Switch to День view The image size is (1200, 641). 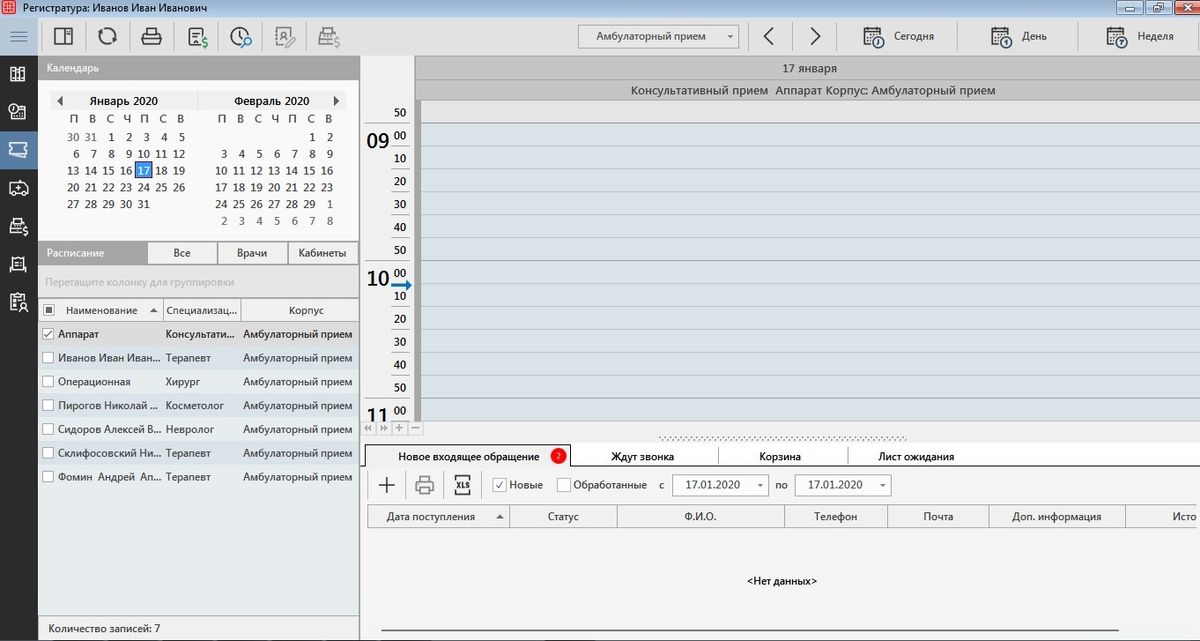[1019, 36]
